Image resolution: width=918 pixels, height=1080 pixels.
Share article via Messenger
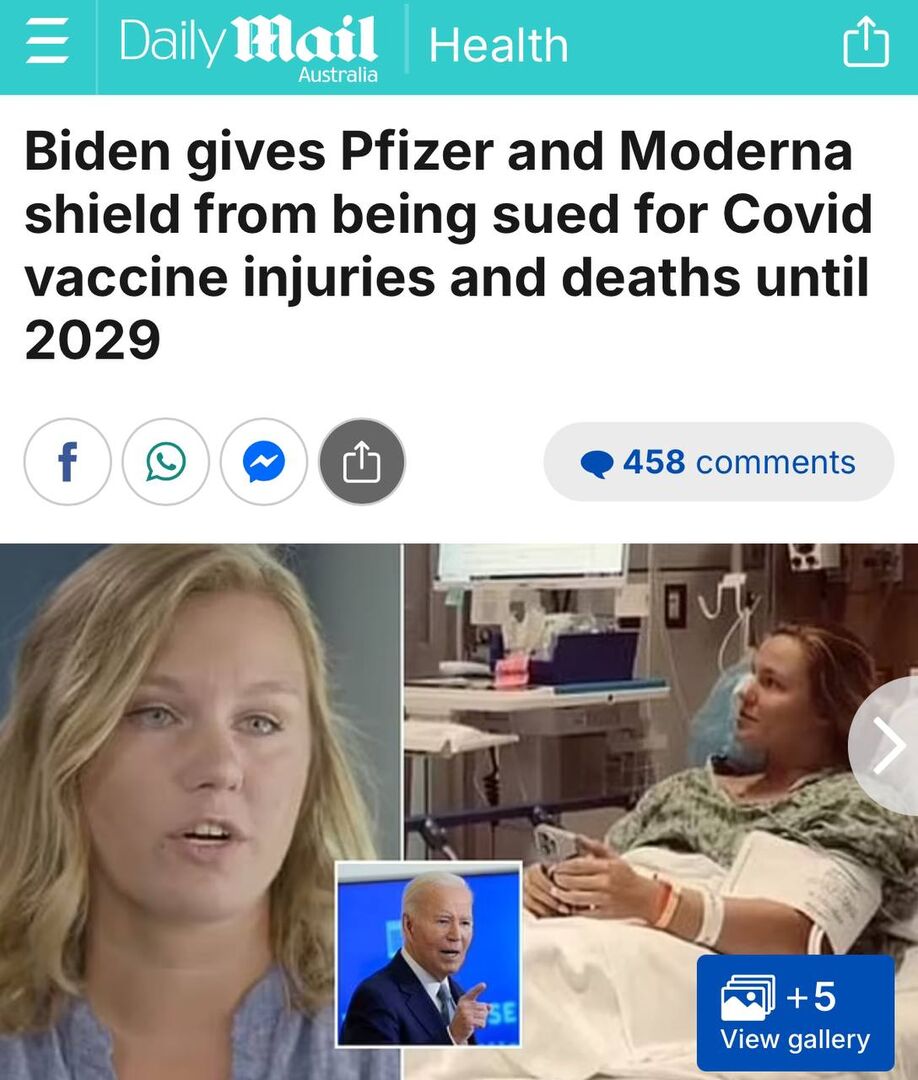tap(264, 461)
